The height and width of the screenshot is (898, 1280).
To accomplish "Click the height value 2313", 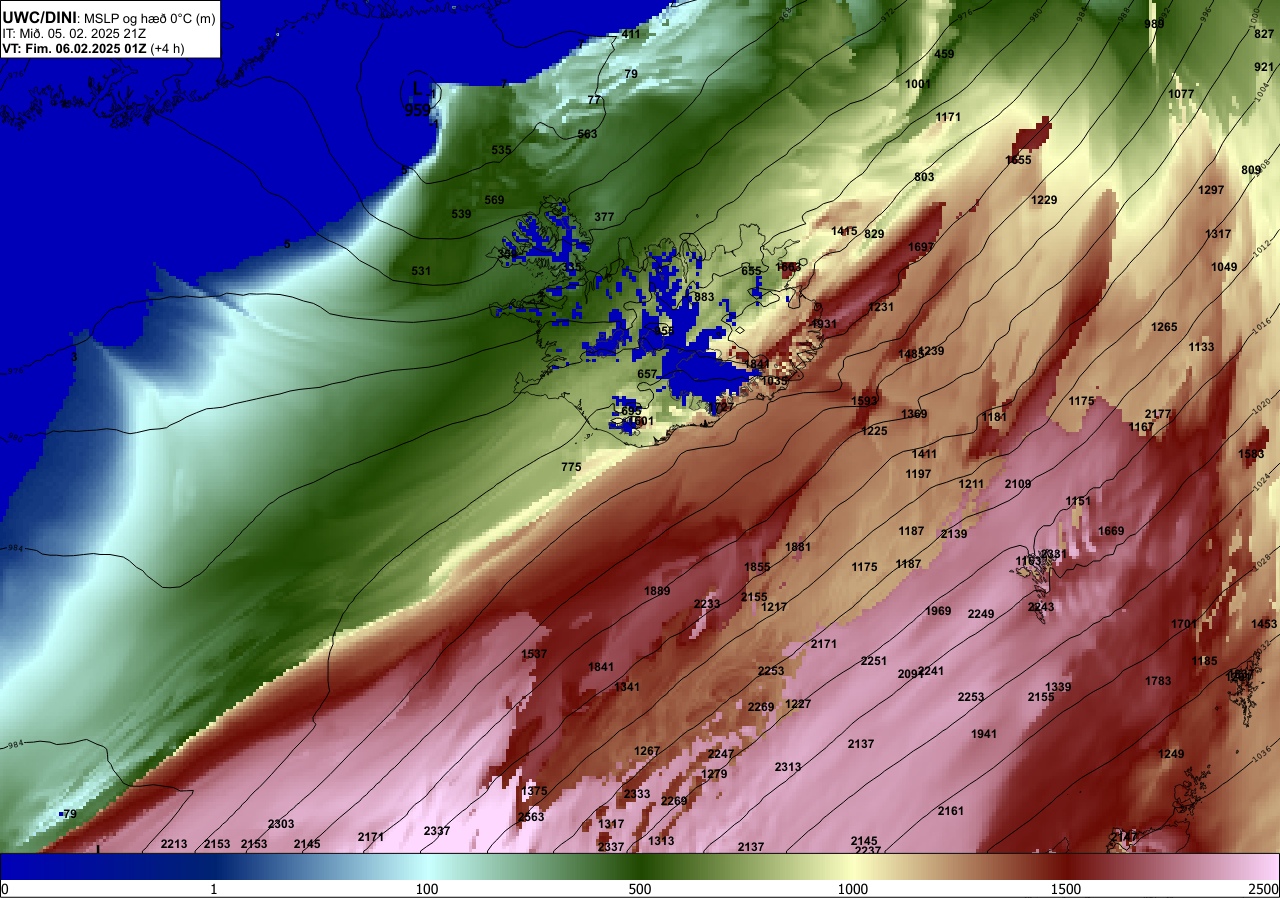I will click(x=788, y=767).
